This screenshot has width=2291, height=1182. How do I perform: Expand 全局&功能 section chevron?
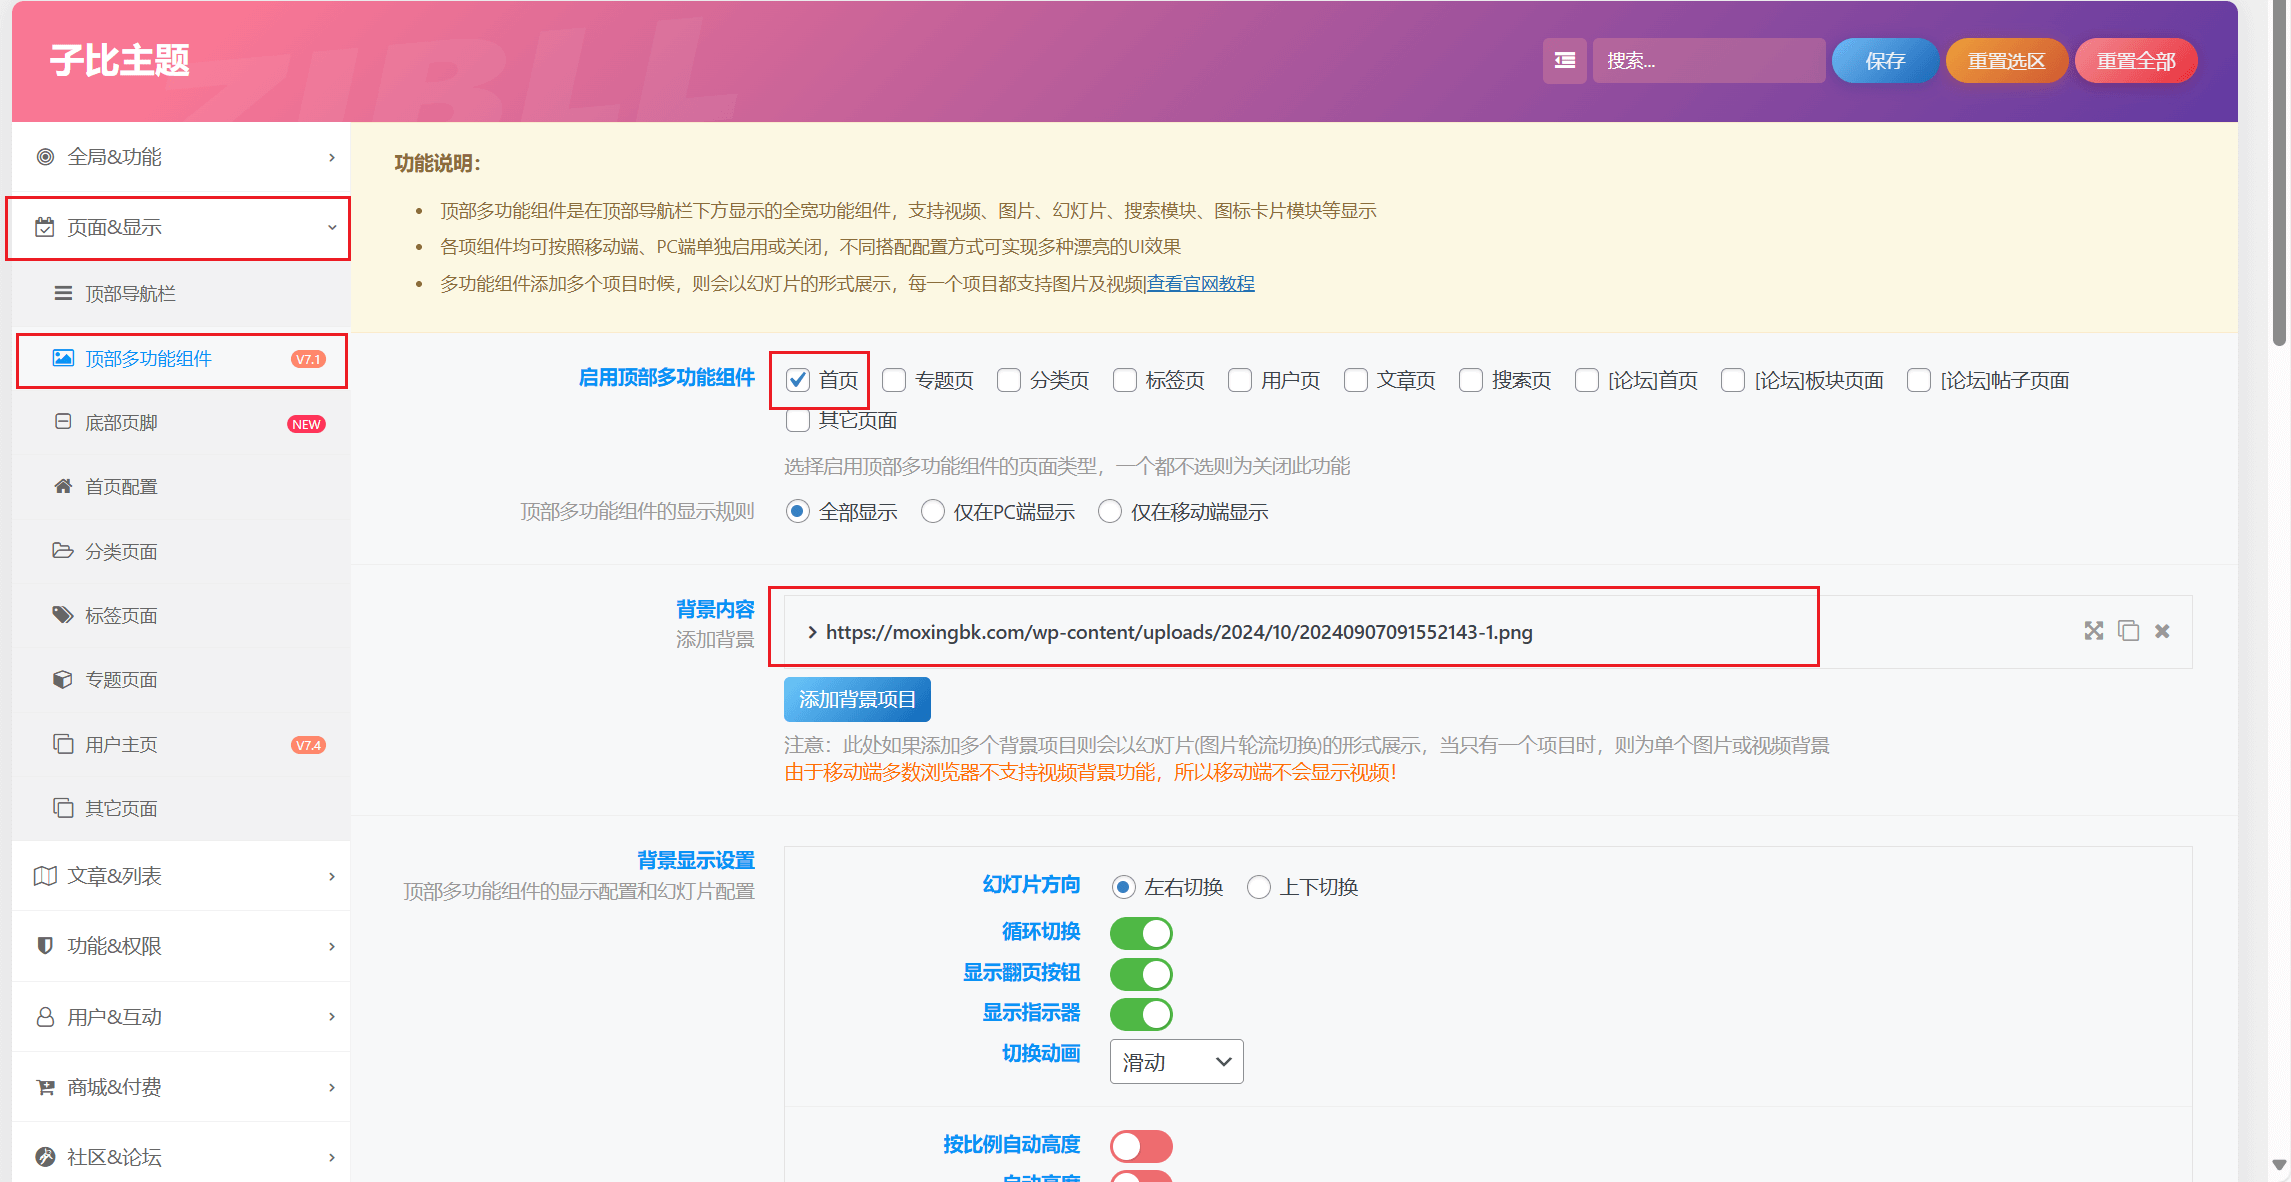point(332,157)
